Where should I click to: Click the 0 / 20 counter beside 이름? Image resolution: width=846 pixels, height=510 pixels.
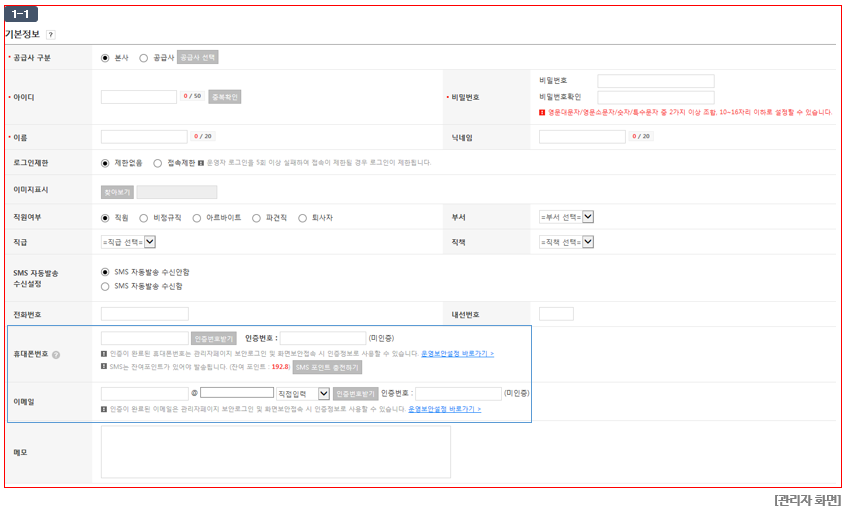click(x=203, y=137)
